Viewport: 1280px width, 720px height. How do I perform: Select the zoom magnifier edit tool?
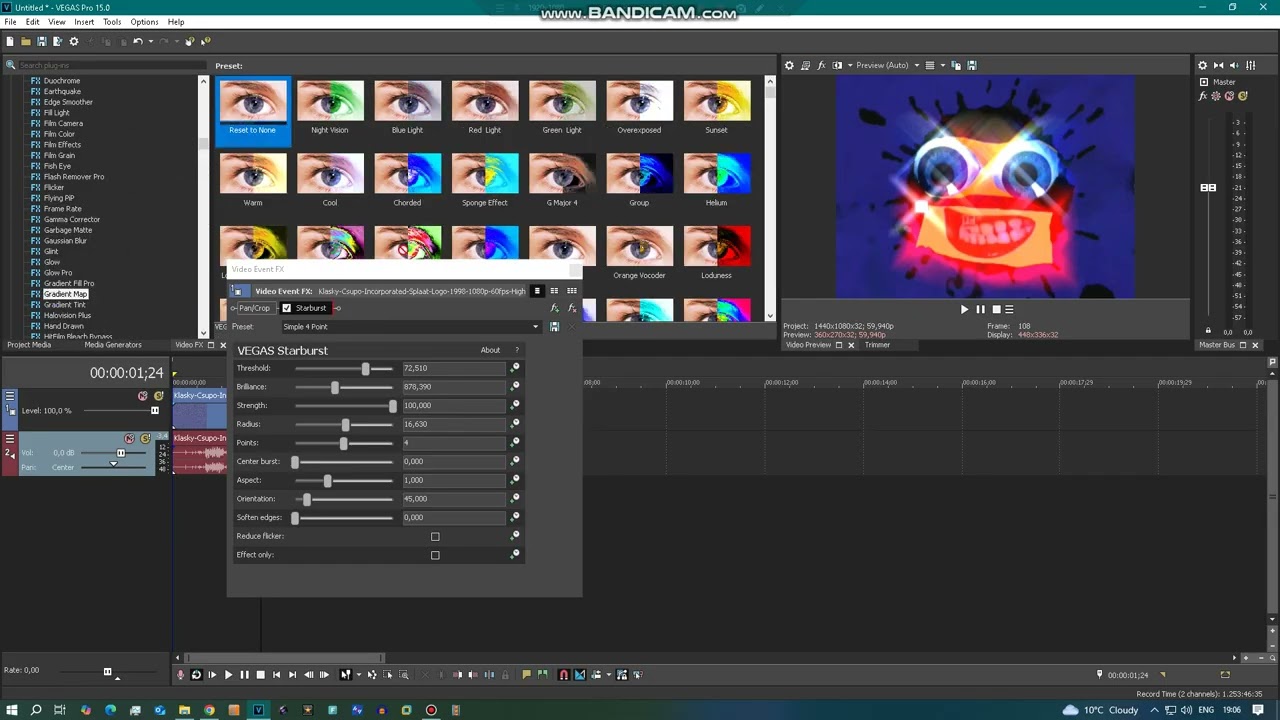[403, 675]
